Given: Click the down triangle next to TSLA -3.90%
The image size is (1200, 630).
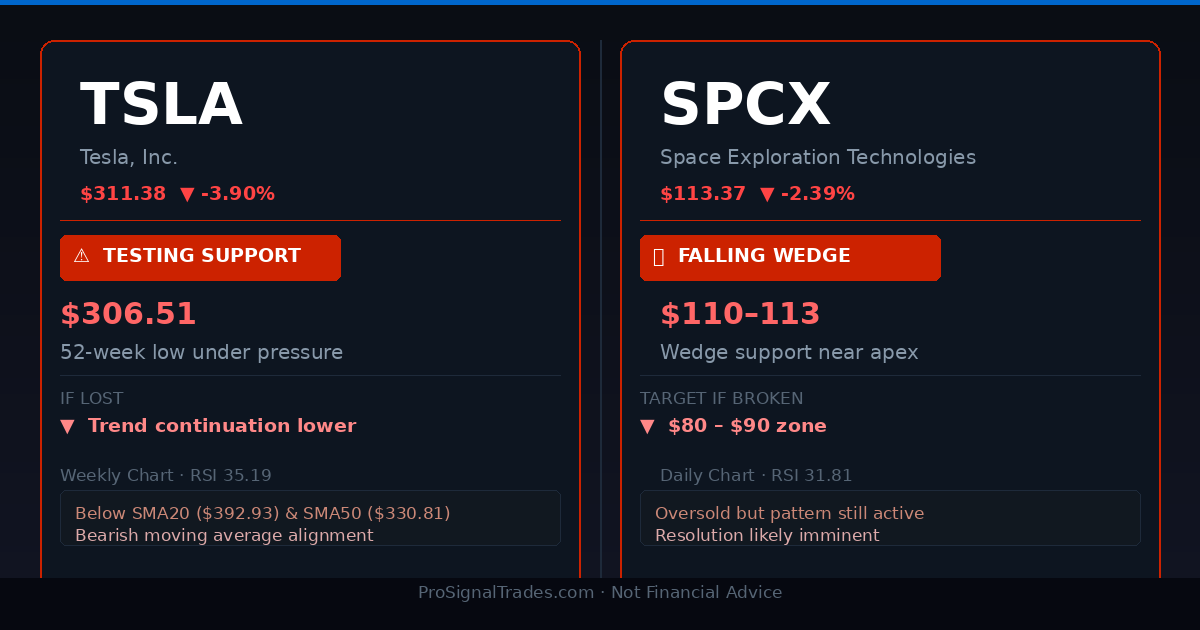Looking at the screenshot, I should [x=187, y=195].
